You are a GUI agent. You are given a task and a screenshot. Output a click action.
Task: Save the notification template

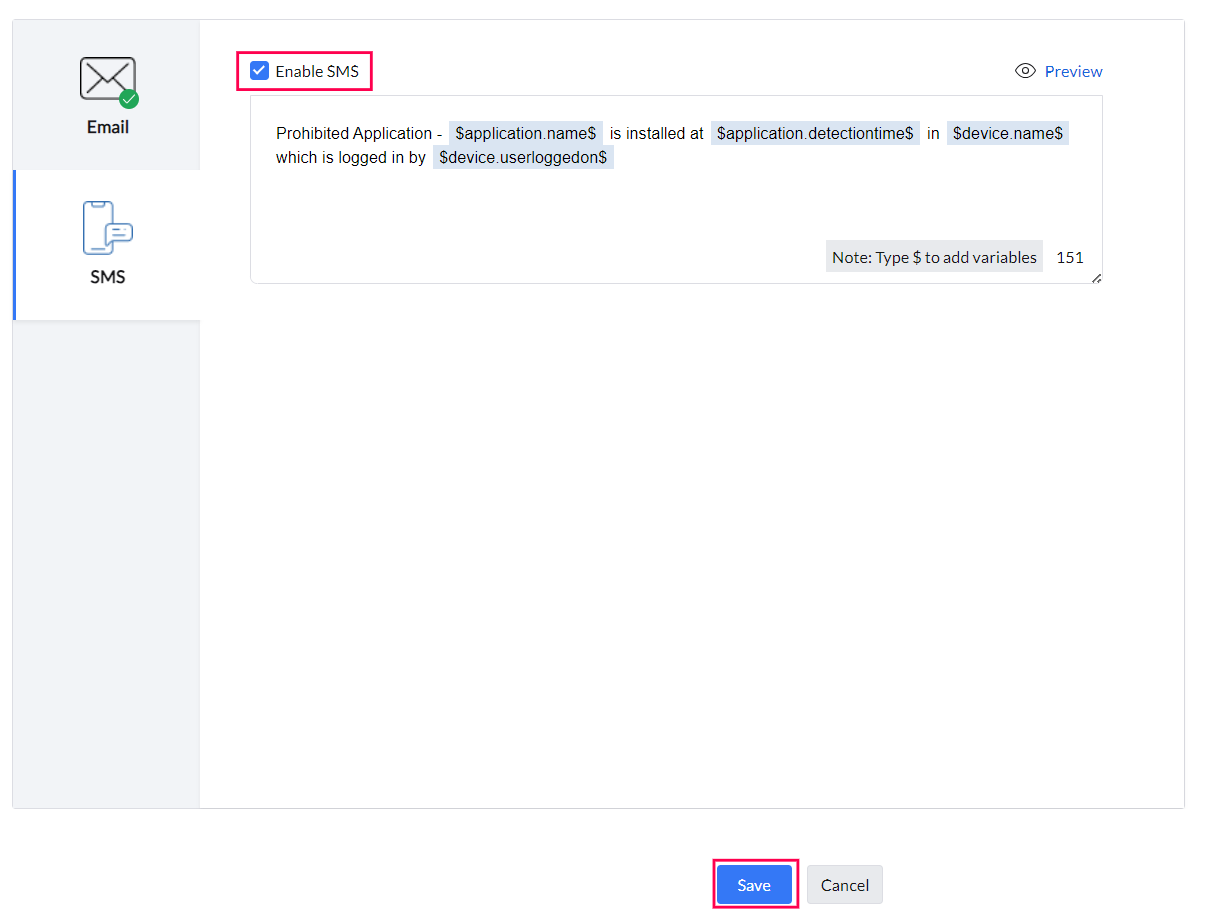point(755,884)
